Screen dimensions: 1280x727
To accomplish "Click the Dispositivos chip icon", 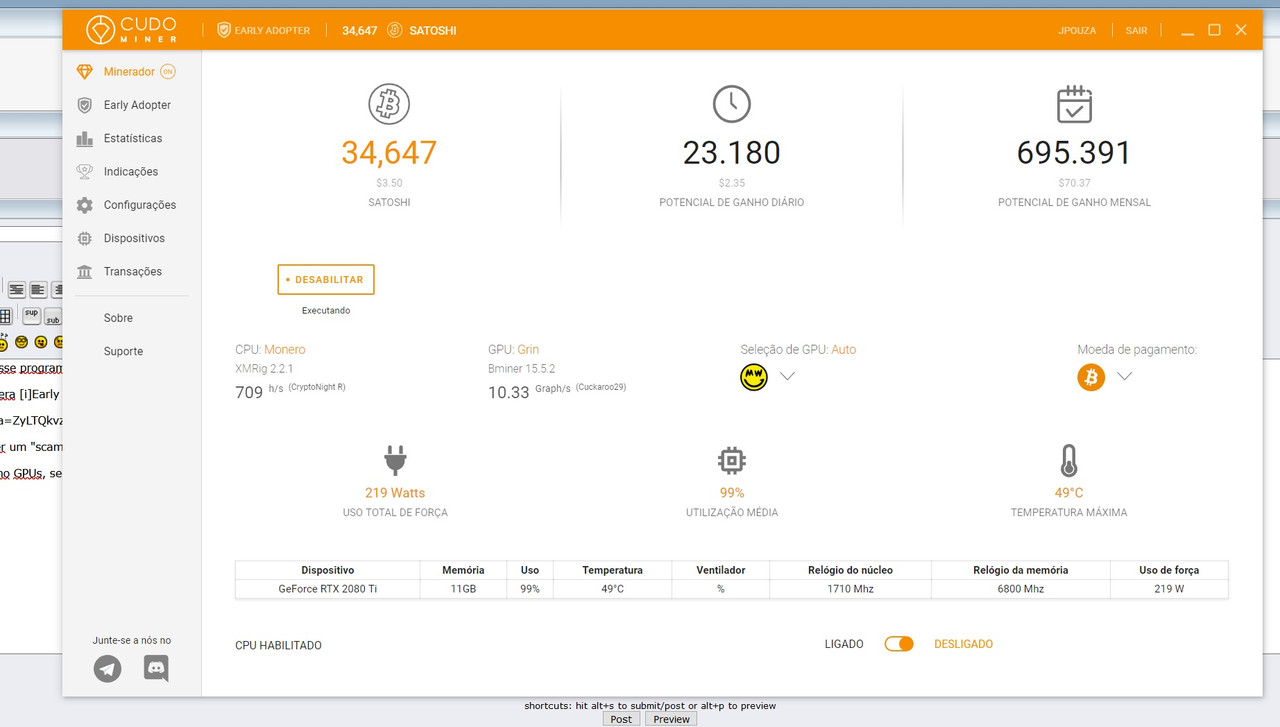I will 85,238.
